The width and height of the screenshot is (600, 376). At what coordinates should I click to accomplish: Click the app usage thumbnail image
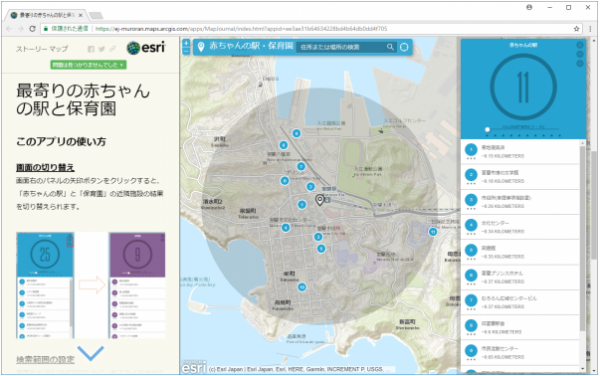(91, 285)
